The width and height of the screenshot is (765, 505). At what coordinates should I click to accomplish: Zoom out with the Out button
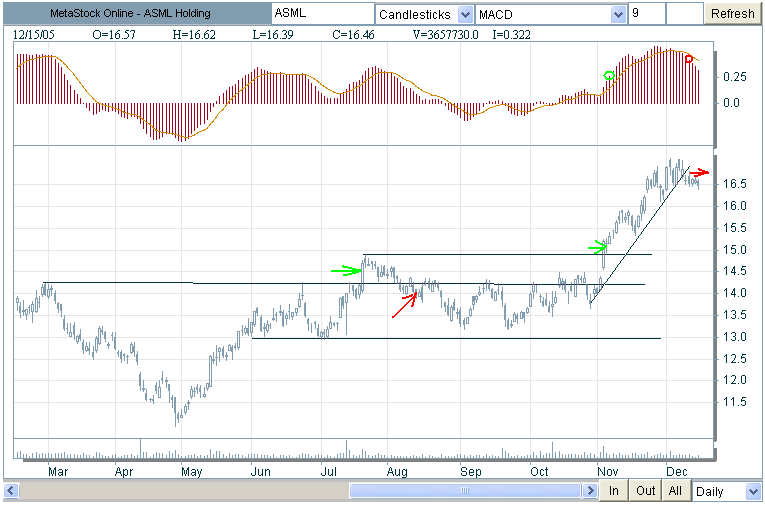(645, 490)
